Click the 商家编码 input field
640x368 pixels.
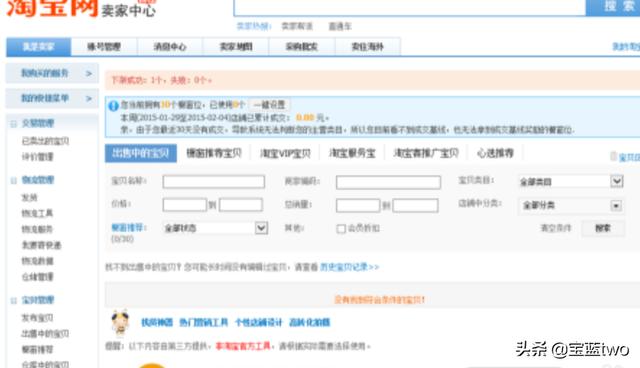click(x=388, y=182)
